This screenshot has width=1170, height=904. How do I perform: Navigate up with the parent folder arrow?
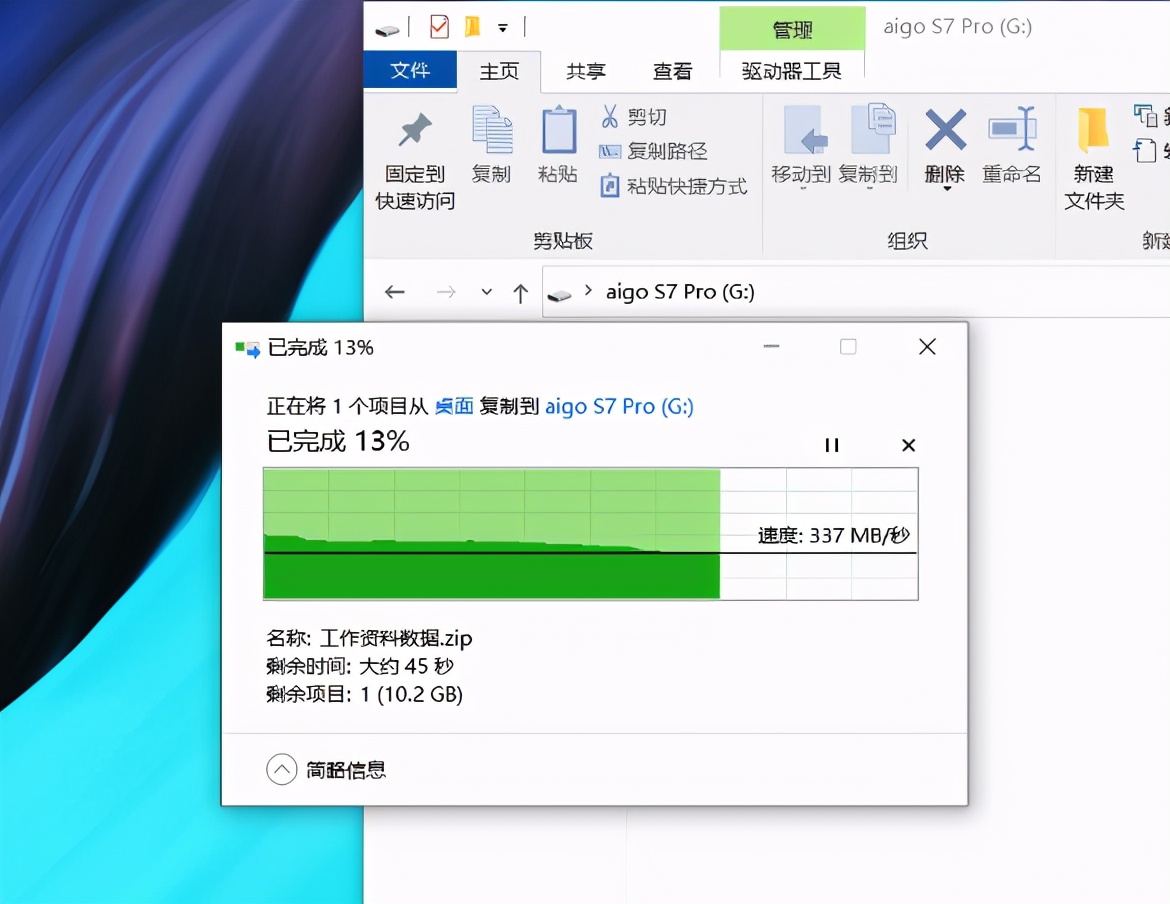point(520,292)
